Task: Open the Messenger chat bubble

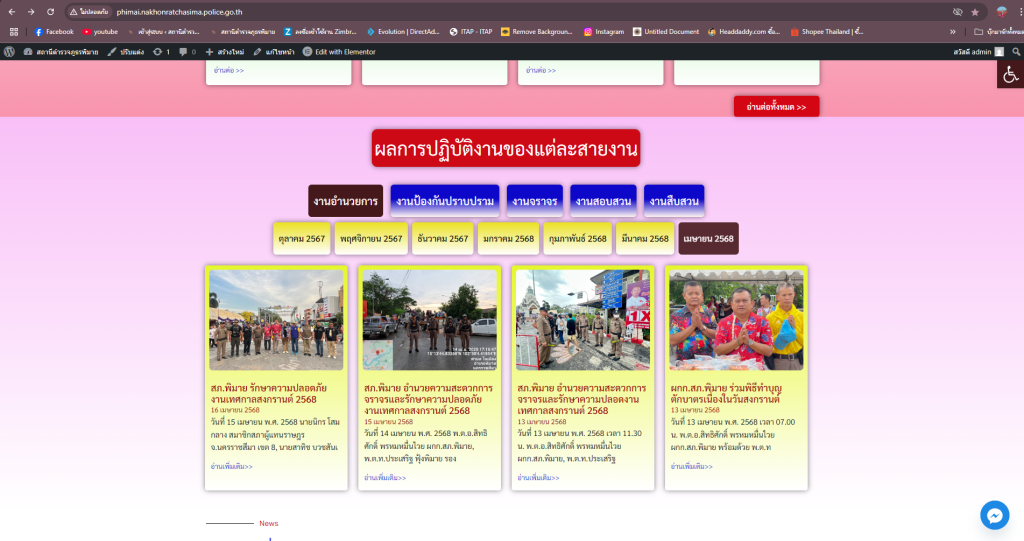Action: [x=994, y=514]
